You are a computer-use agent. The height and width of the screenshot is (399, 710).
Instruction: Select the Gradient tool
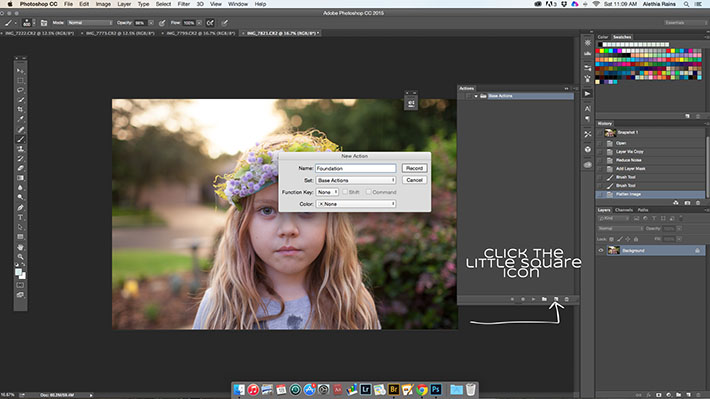coord(20,178)
